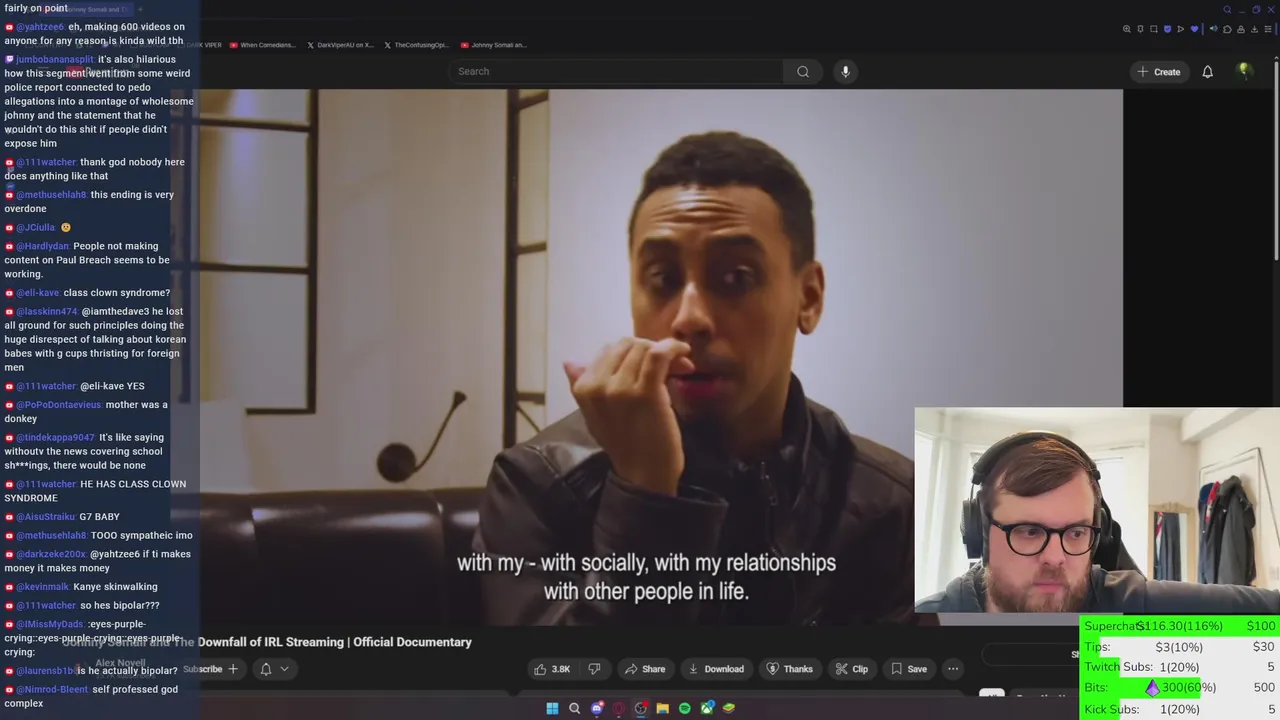Click the browser pin toolbar icon

tap(1140, 29)
